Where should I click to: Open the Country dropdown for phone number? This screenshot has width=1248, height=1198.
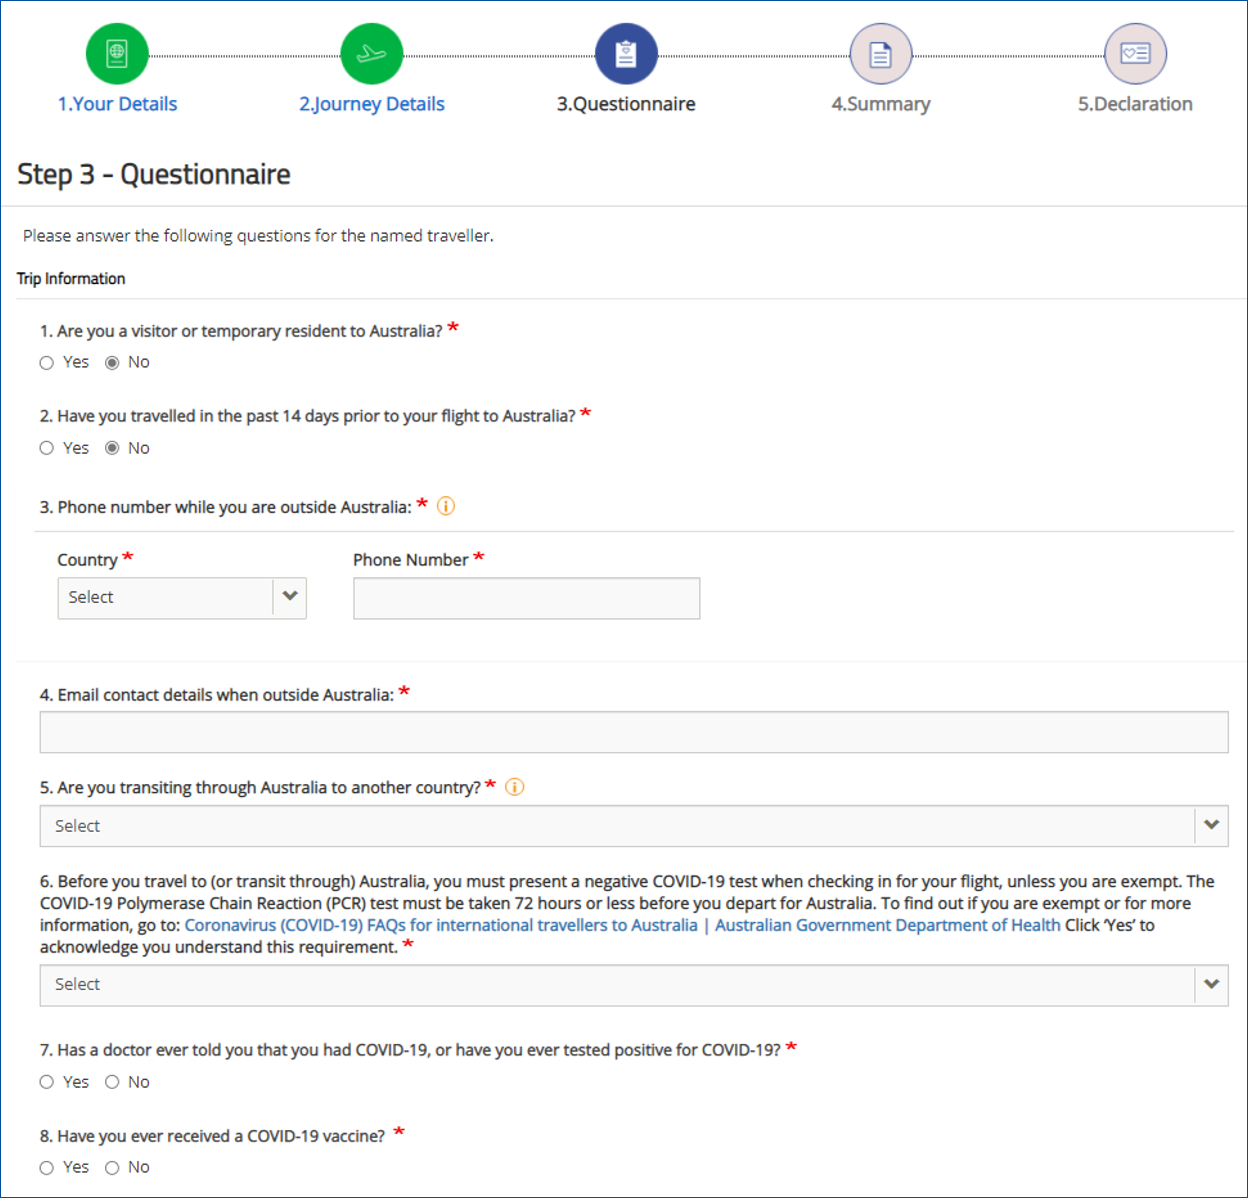181,598
